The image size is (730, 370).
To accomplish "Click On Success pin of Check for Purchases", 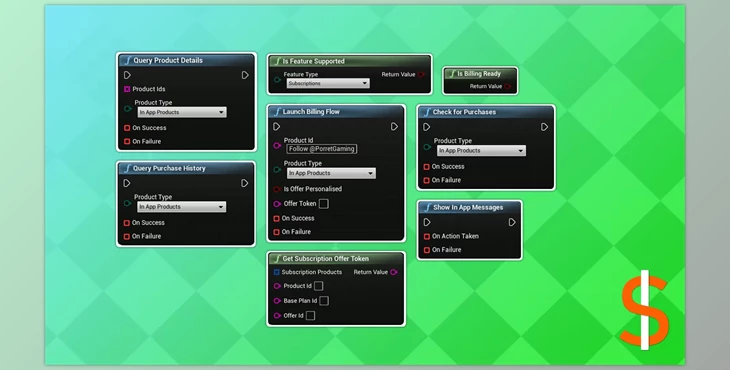I will [426, 167].
